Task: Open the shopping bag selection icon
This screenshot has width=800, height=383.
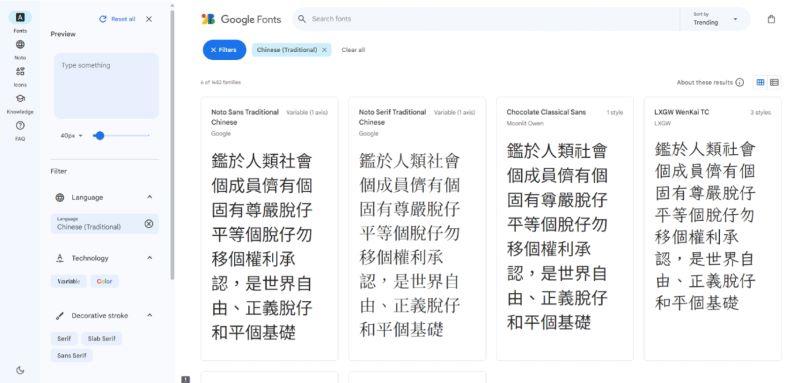Action: (771, 19)
